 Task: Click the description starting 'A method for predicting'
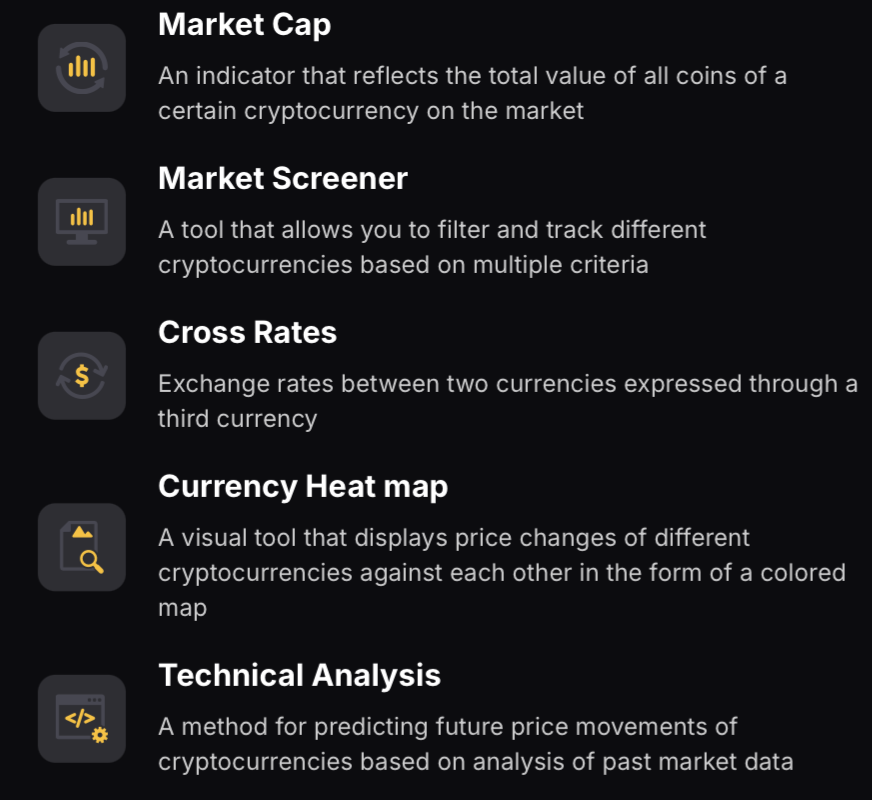pos(448,726)
